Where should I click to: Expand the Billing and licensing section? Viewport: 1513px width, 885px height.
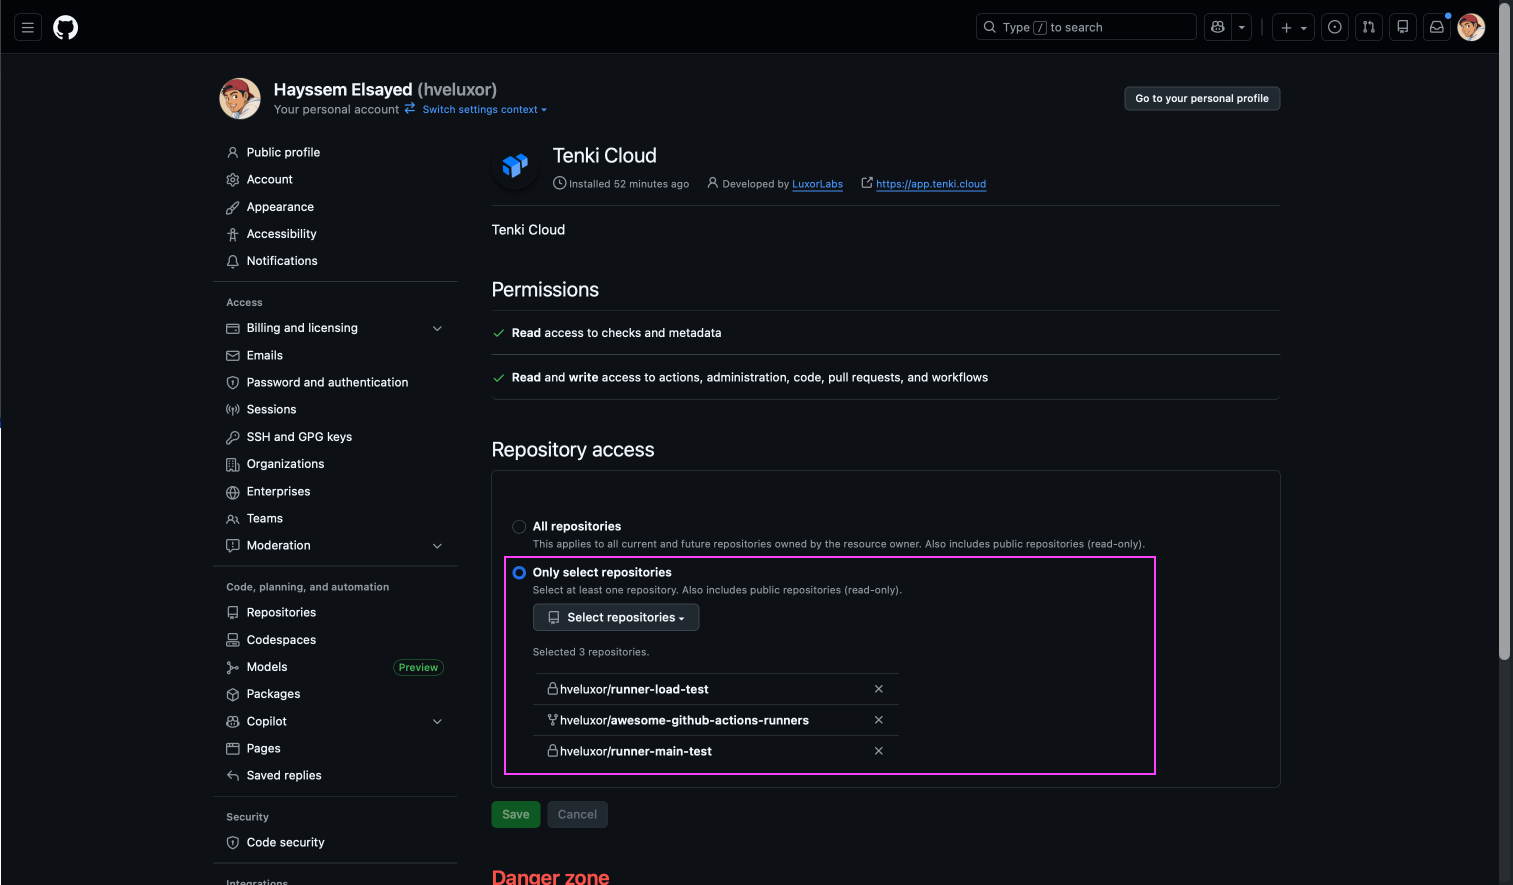pyautogui.click(x=437, y=327)
